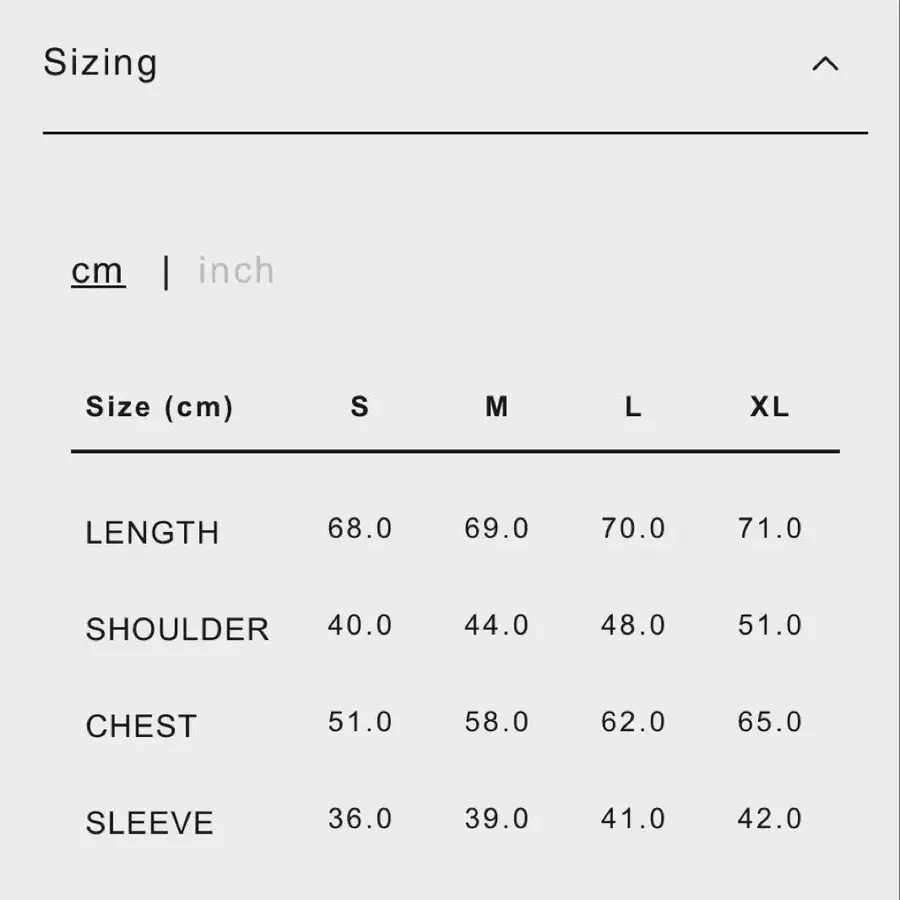Switch units to inch
This screenshot has width=900, height=900.
click(236, 270)
